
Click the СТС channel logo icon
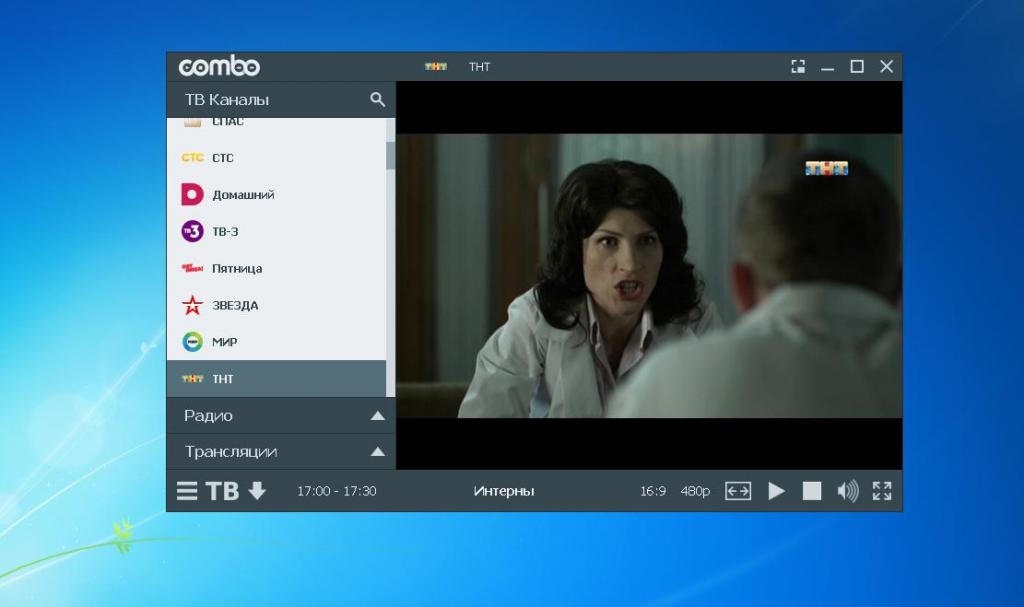pos(192,157)
